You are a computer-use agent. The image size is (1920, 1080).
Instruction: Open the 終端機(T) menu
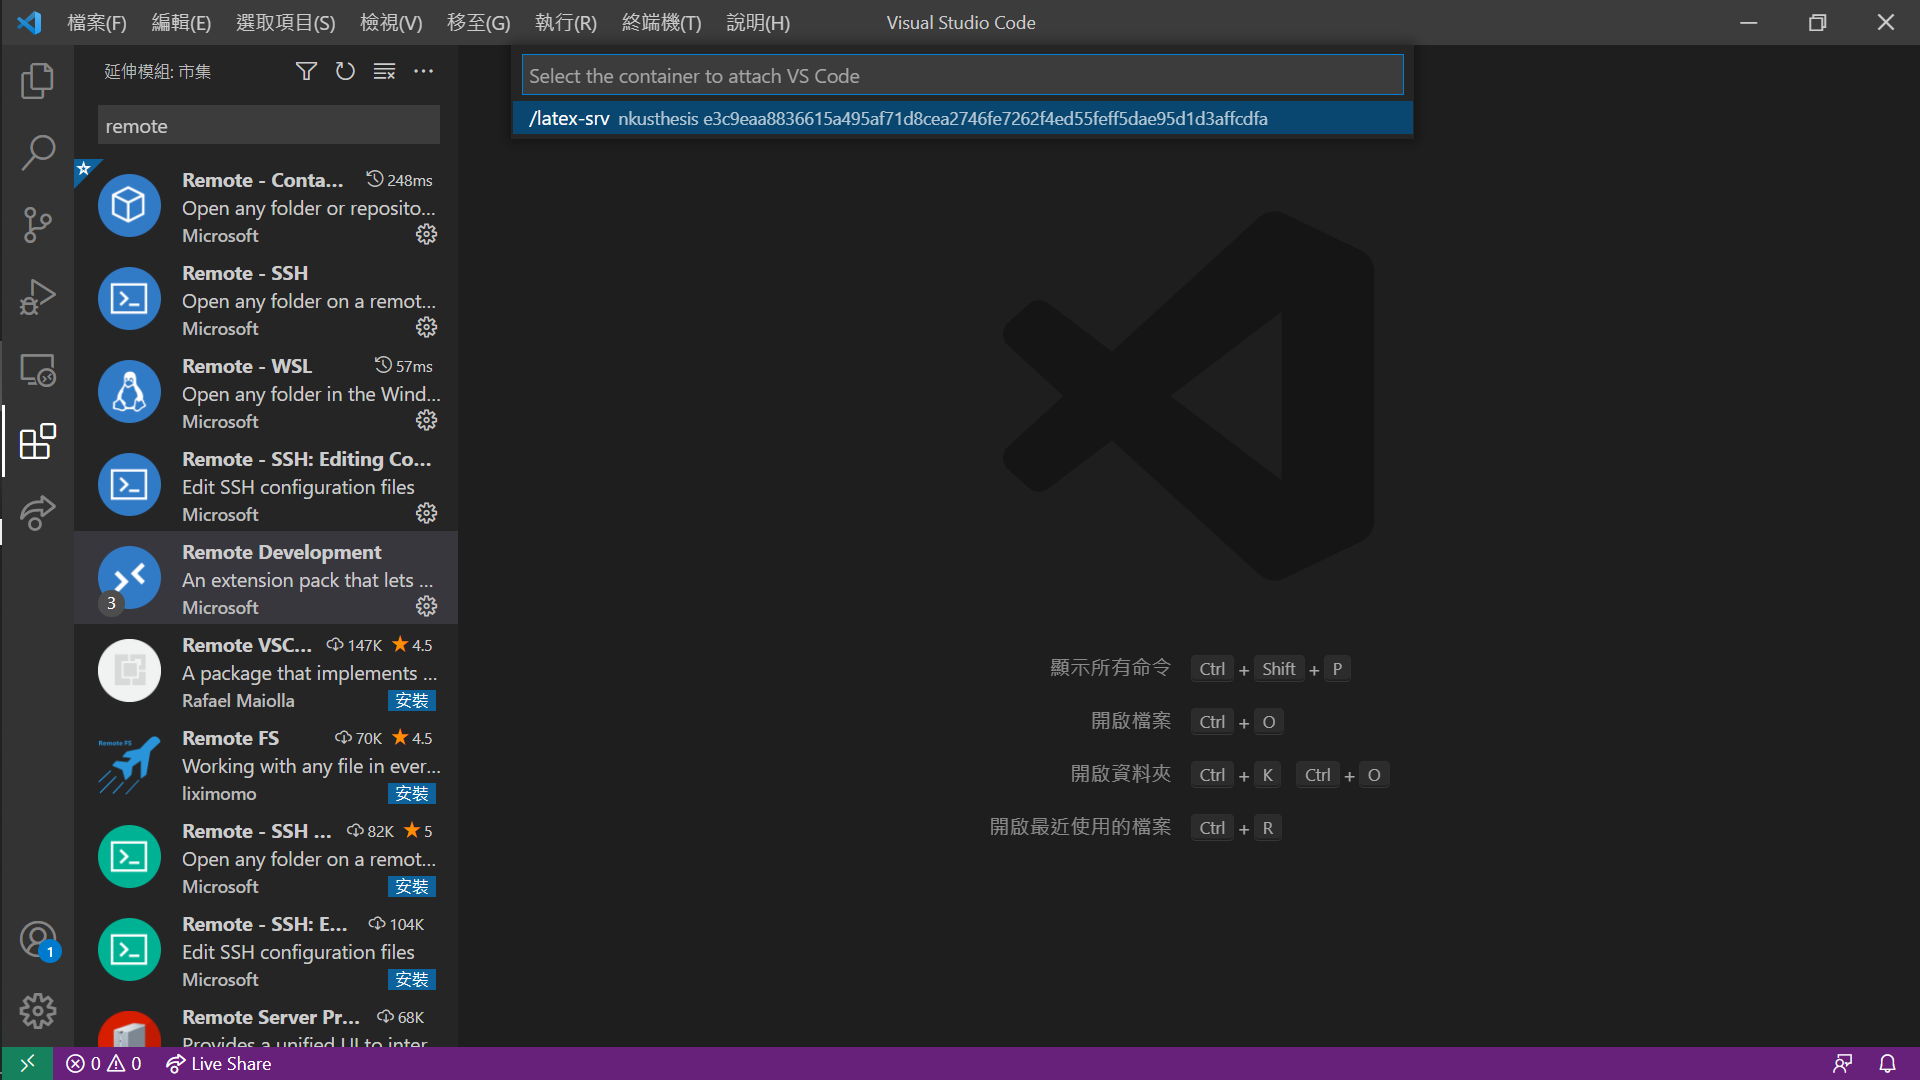point(661,22)
